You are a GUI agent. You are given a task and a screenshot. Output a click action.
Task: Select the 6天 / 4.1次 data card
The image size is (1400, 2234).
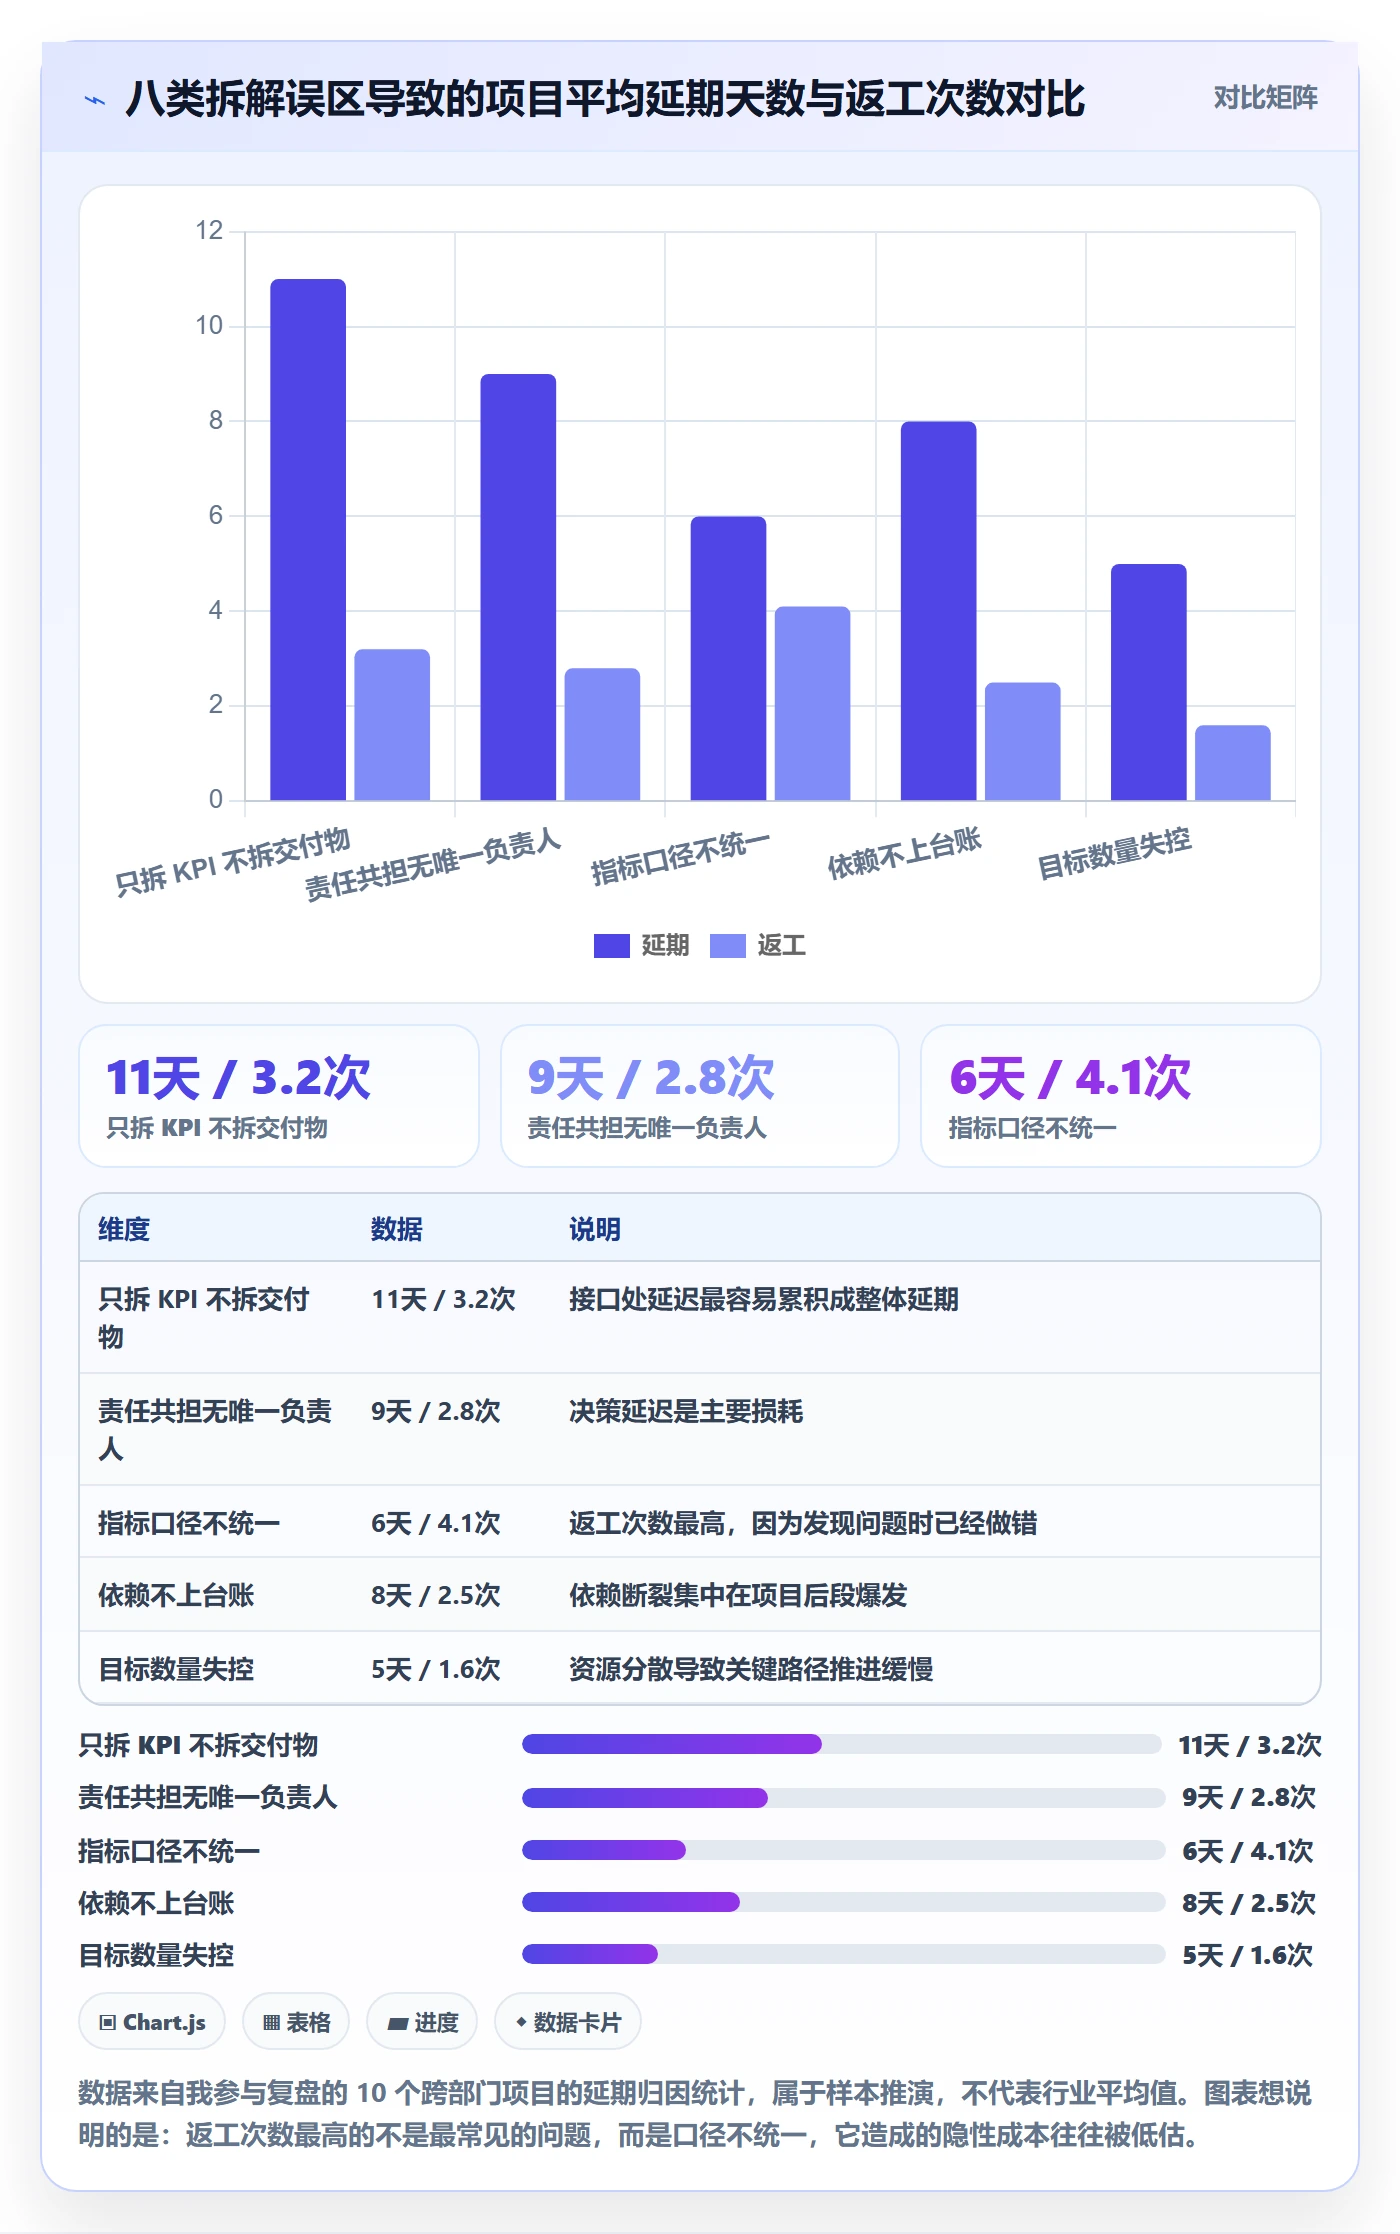[x=1121, y=1096]
